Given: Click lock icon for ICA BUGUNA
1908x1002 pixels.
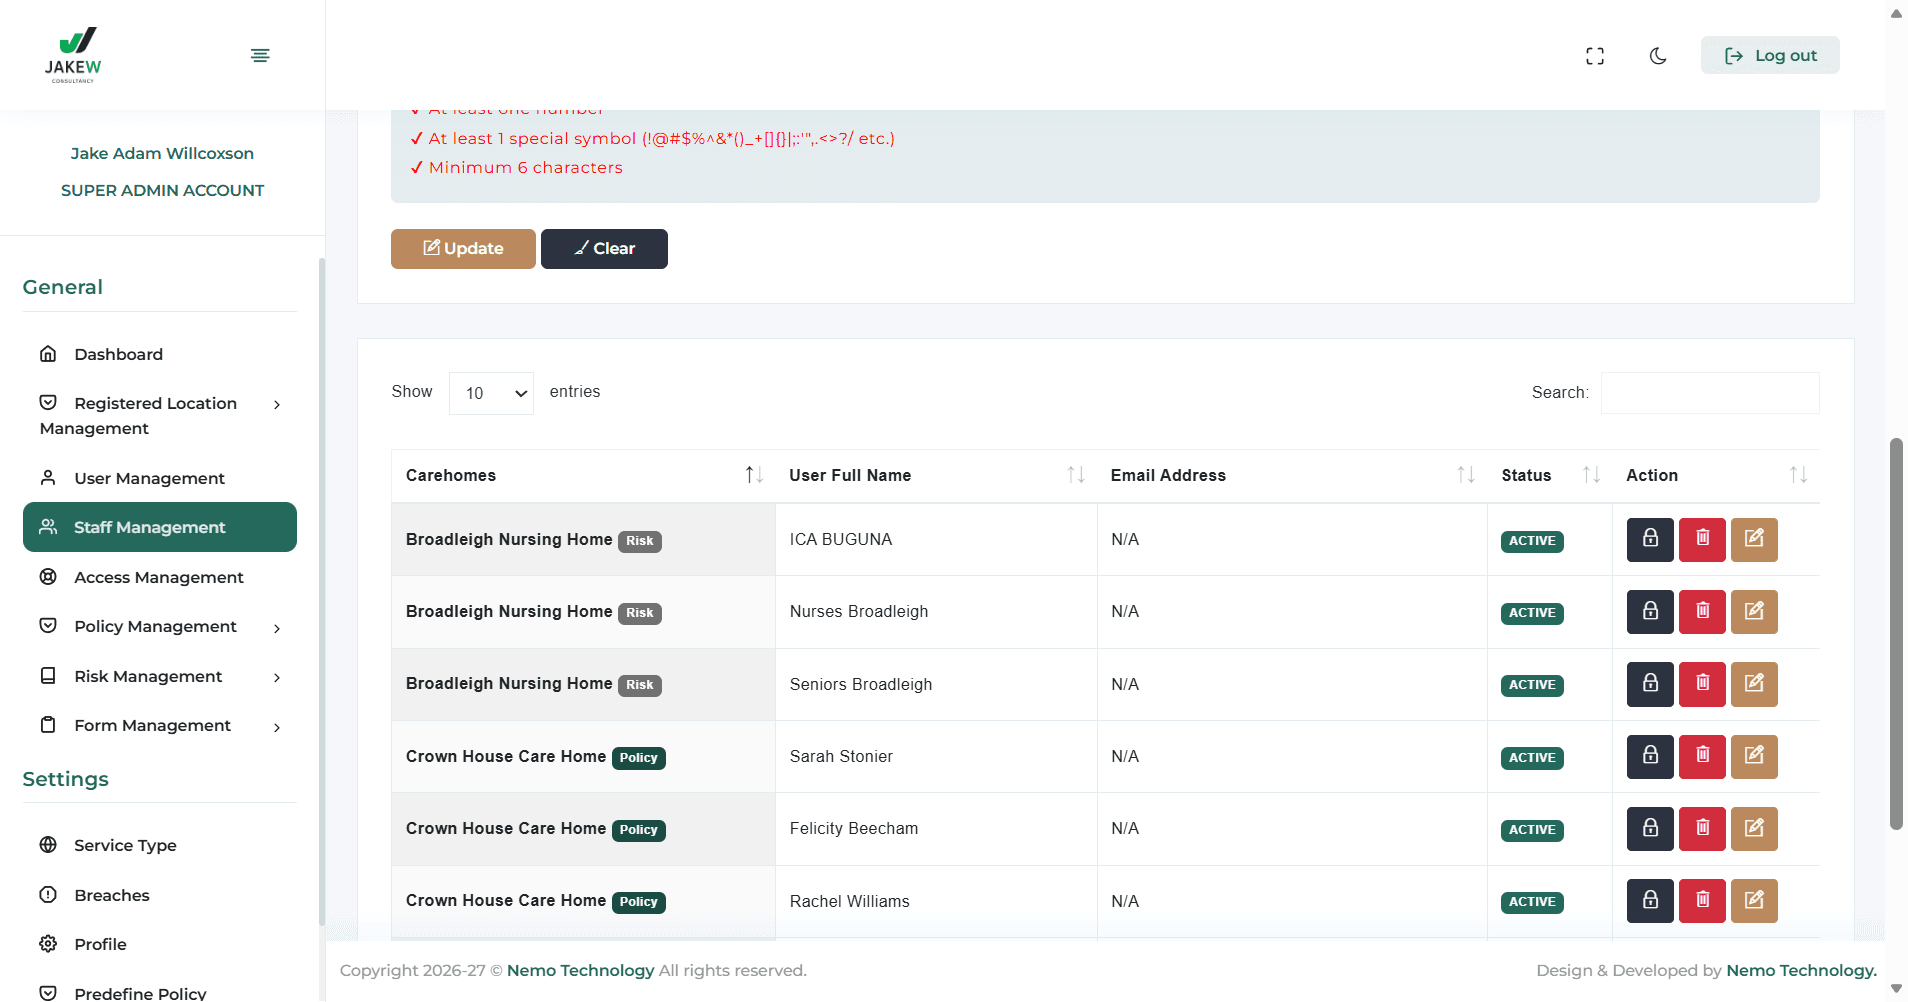Looking at the screenshot, I should tap(1650, 540).
